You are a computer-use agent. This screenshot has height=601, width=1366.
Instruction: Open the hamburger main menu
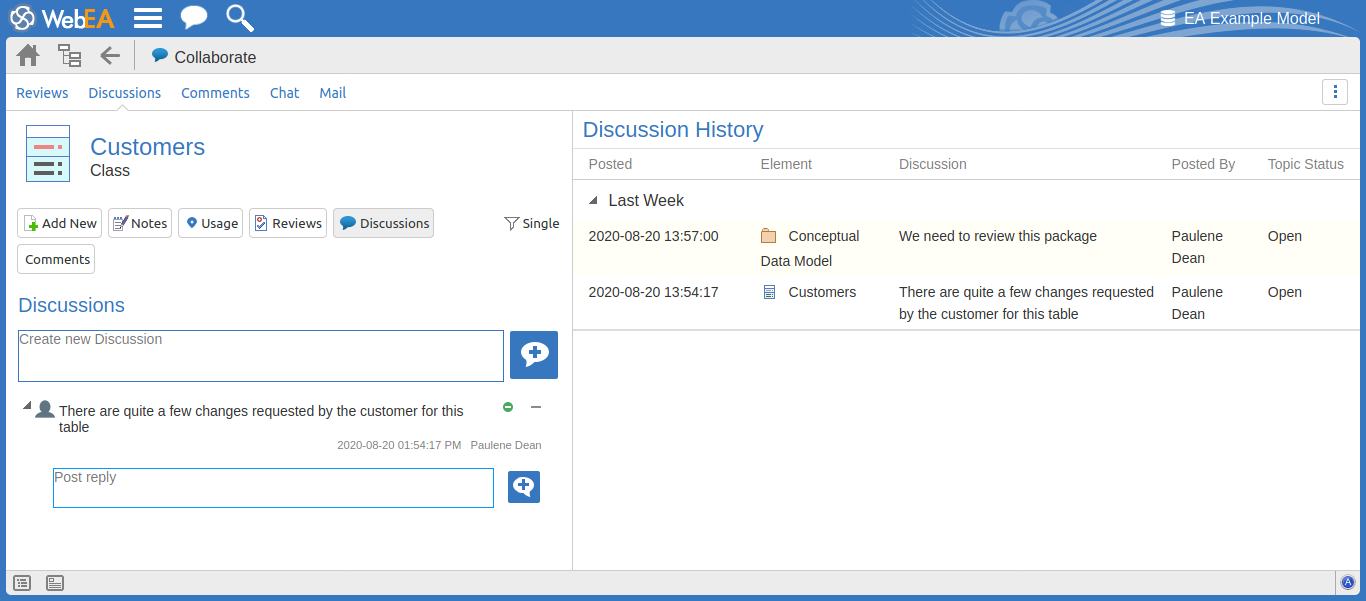(148, 18)
